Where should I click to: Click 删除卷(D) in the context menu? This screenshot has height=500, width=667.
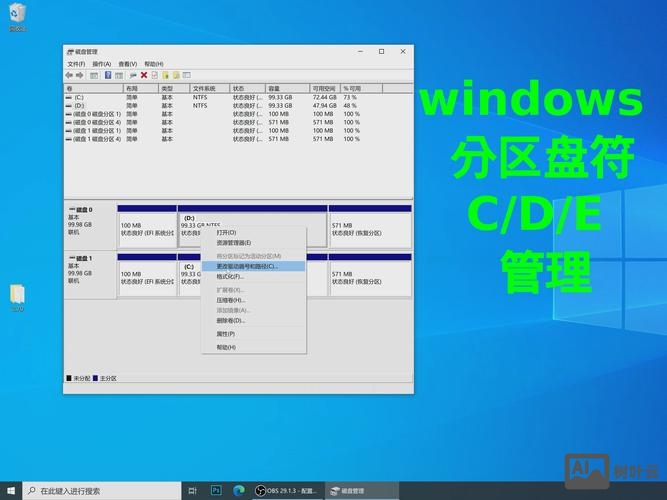(x=231, y=320)
